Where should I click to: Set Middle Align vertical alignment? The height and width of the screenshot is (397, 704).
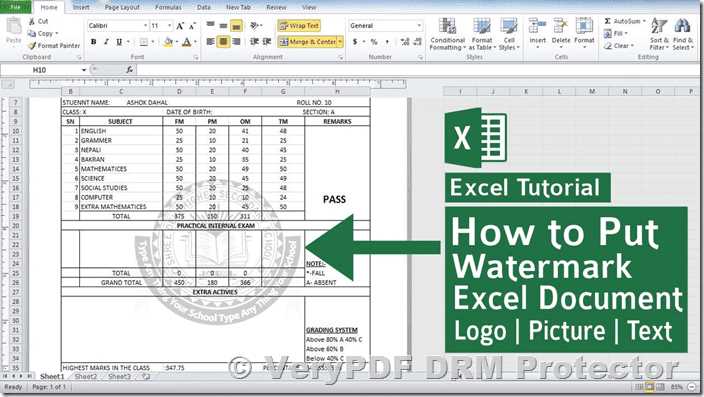[x=223, y=26]
